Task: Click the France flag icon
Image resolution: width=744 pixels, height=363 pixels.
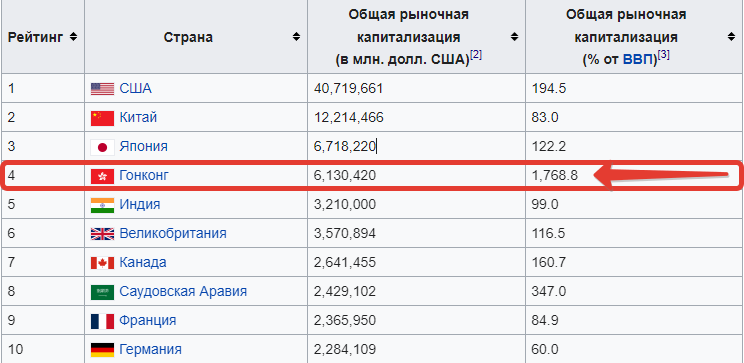Action: coord(102,321)
